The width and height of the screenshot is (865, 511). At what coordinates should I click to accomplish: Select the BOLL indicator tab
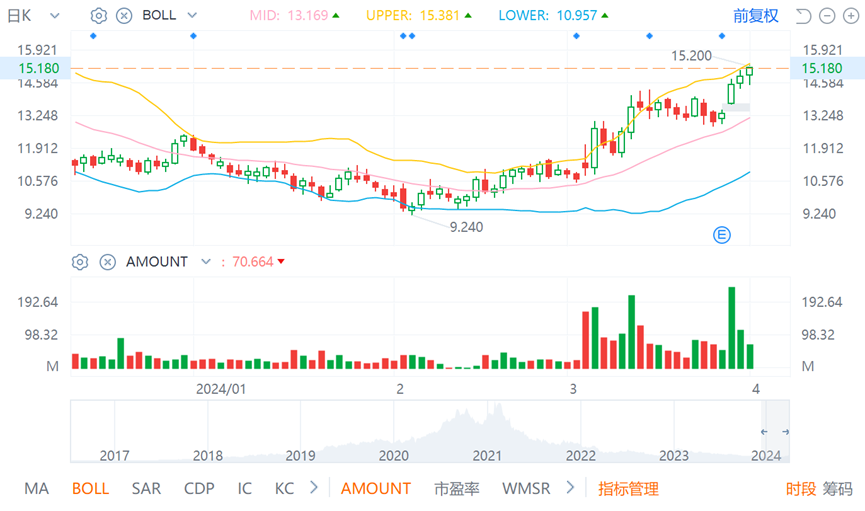click(90, 488)
